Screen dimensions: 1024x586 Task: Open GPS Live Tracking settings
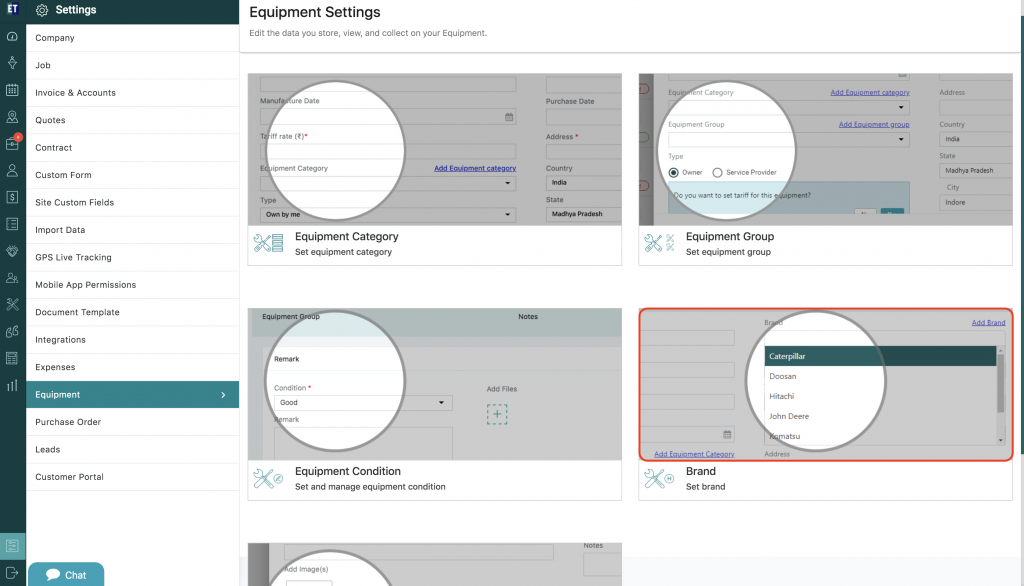[133, 257]
